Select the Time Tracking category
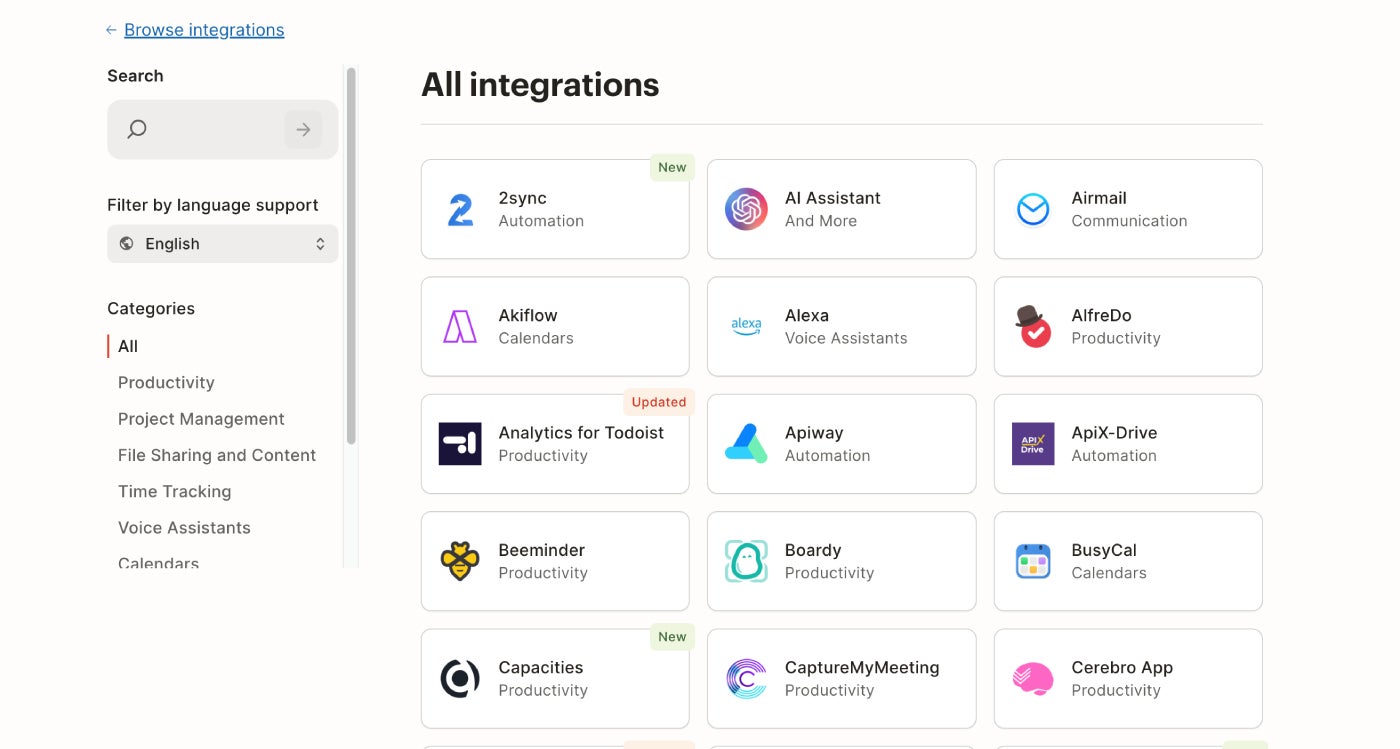The height and width of the screenshot is (749, 1400). click(x=174, y=491)
